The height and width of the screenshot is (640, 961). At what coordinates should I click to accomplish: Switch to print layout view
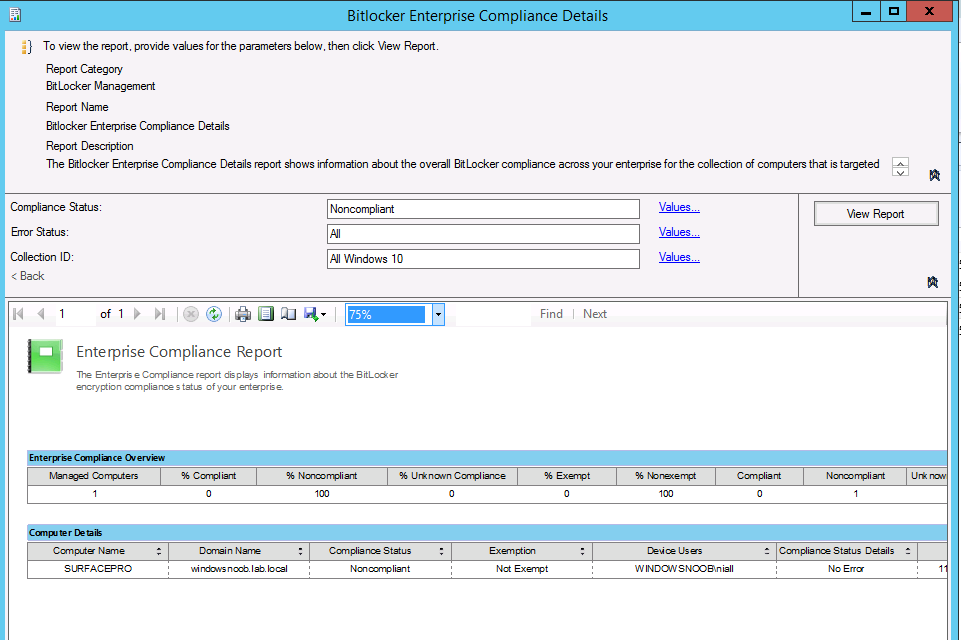[x=265, y=314]
